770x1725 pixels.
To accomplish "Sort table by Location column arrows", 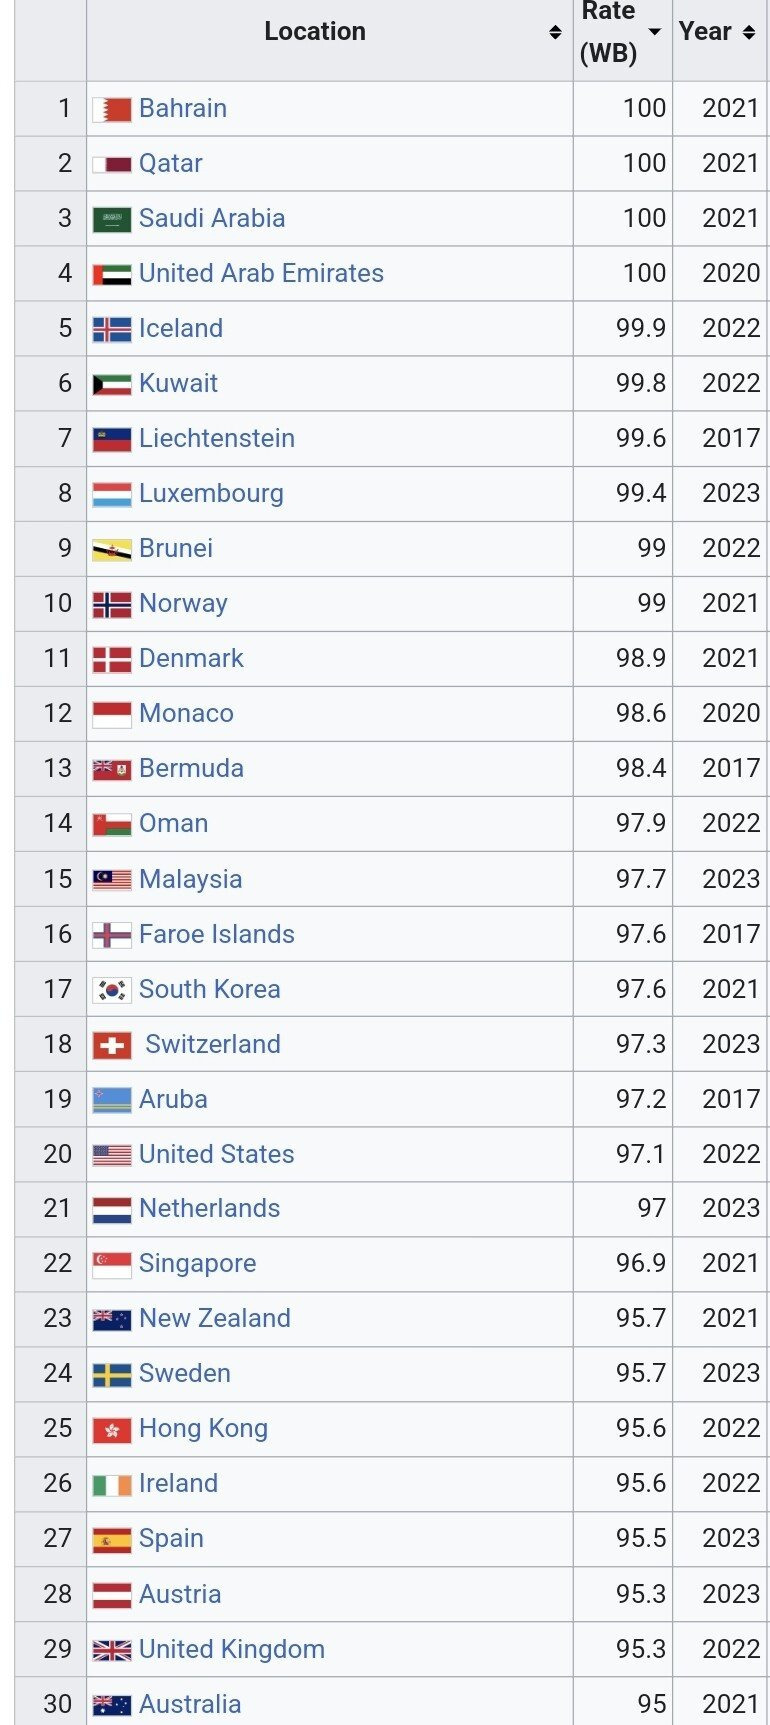I will click(x=555, y=32).
